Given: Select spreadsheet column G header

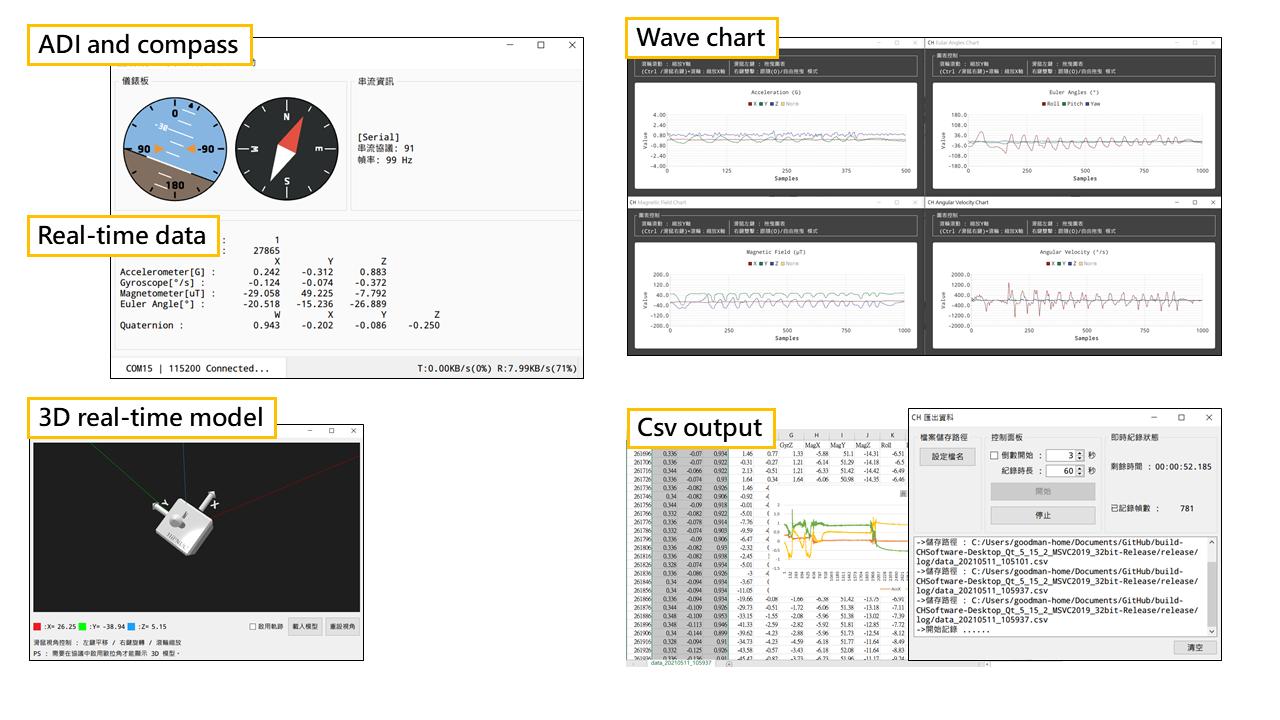Looking at the screenshot, I should click(791, 435).
